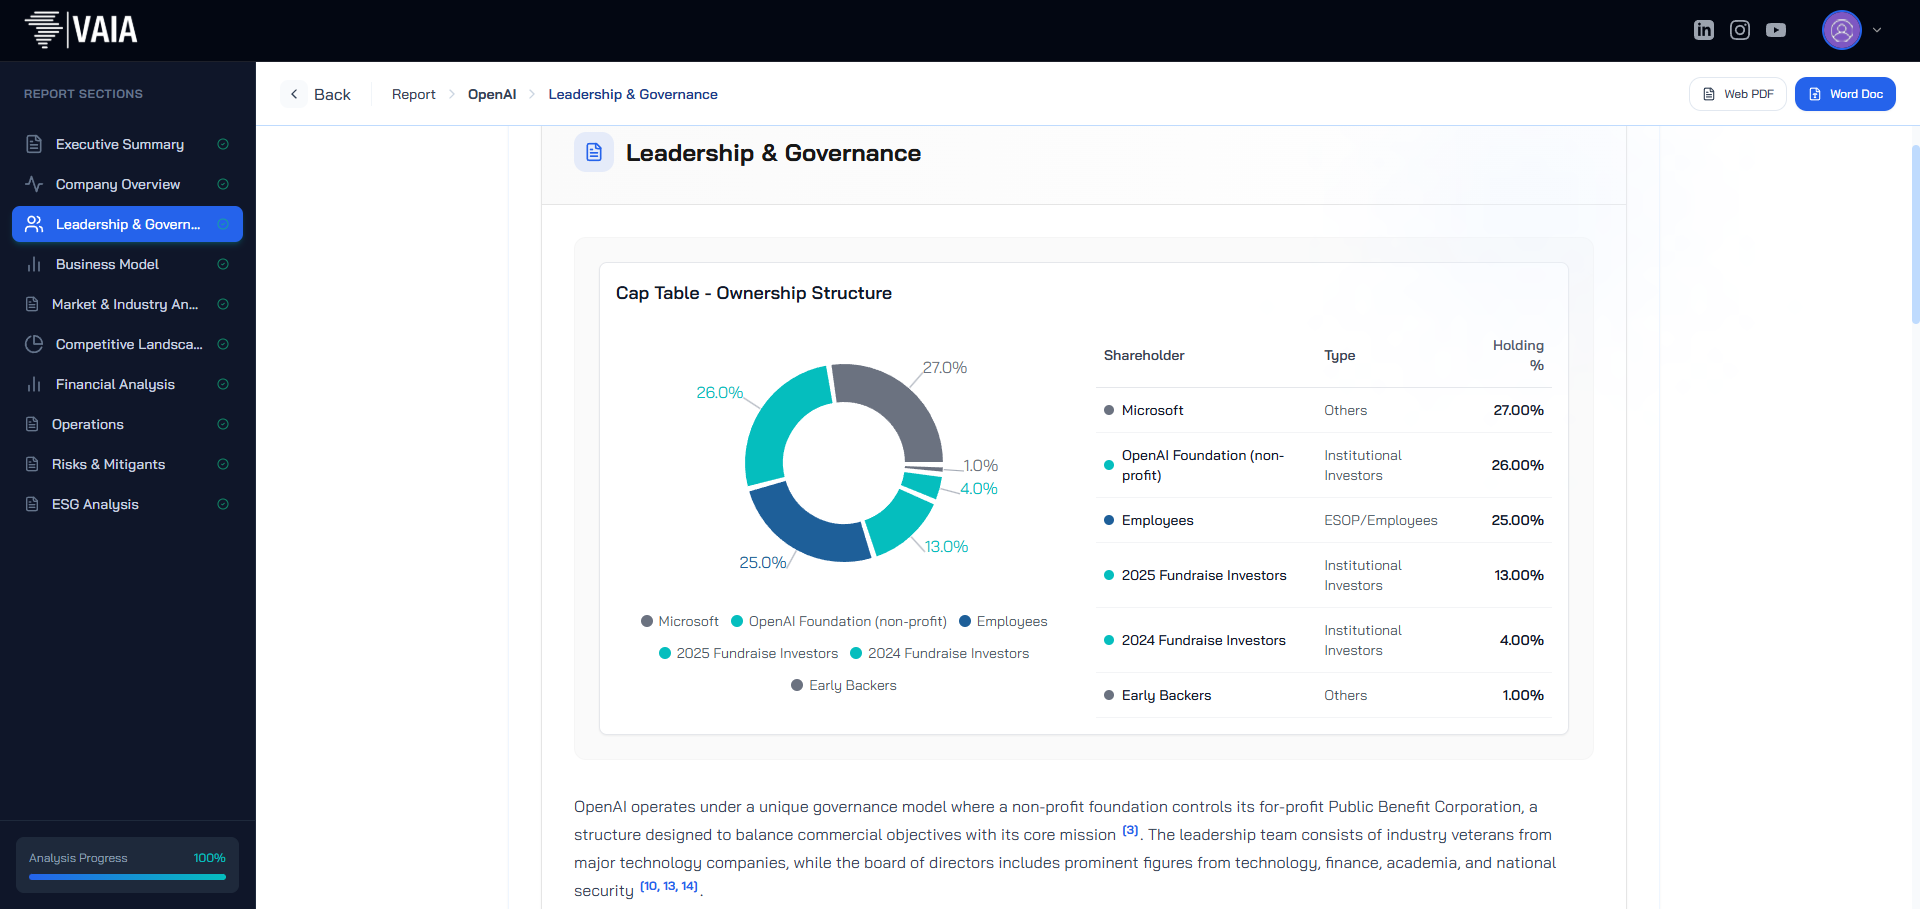Click the Report breadcrumb link

413,94
